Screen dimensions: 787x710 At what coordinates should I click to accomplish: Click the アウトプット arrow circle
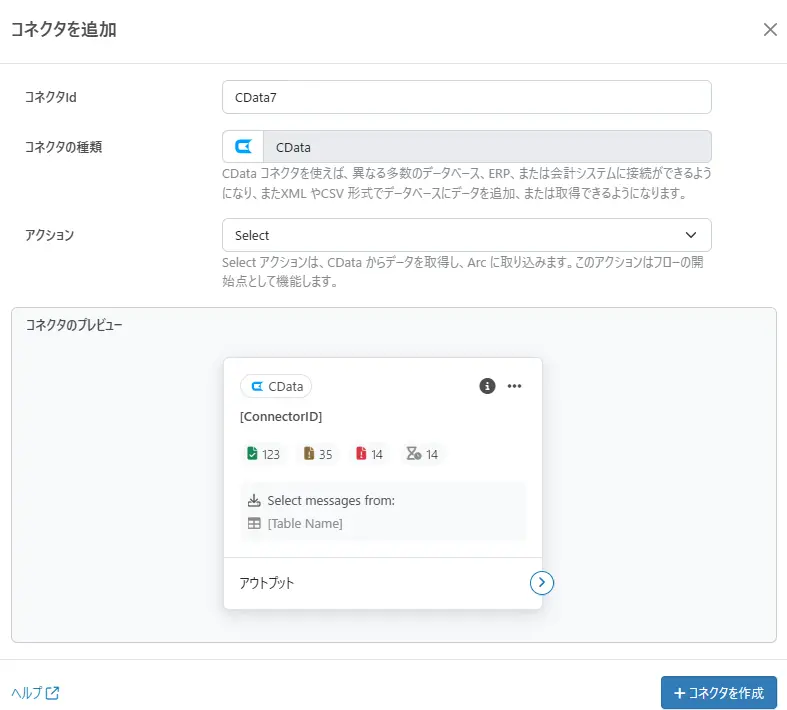[542, 583]
